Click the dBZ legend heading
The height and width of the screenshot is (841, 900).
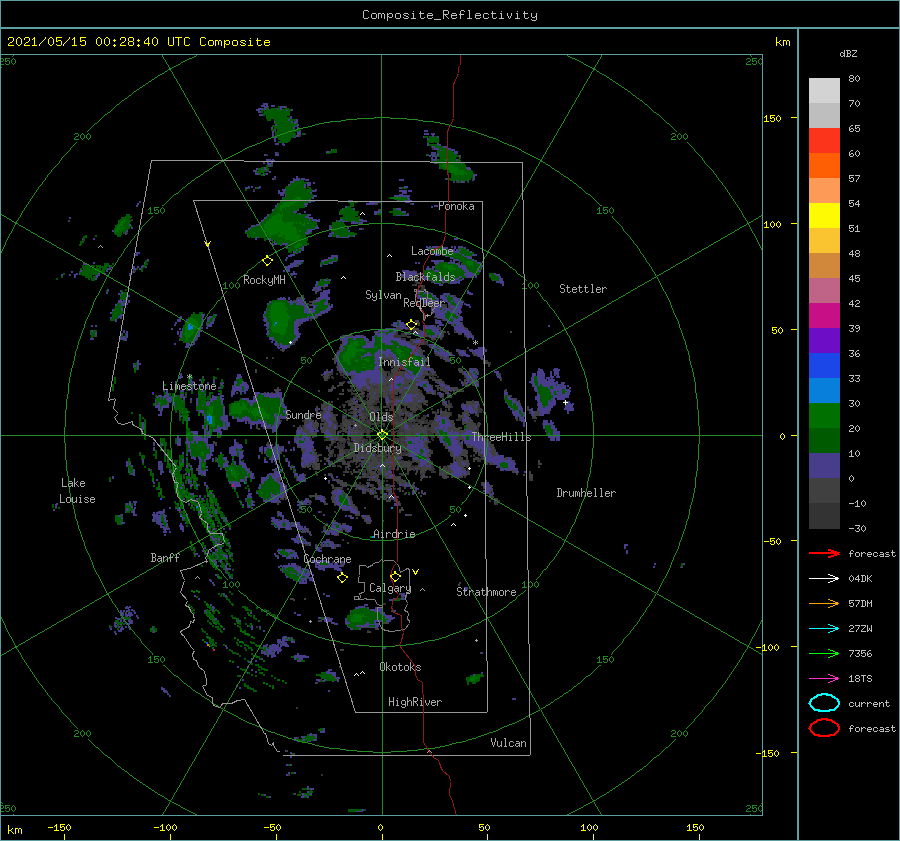click(x=848, y=53)
